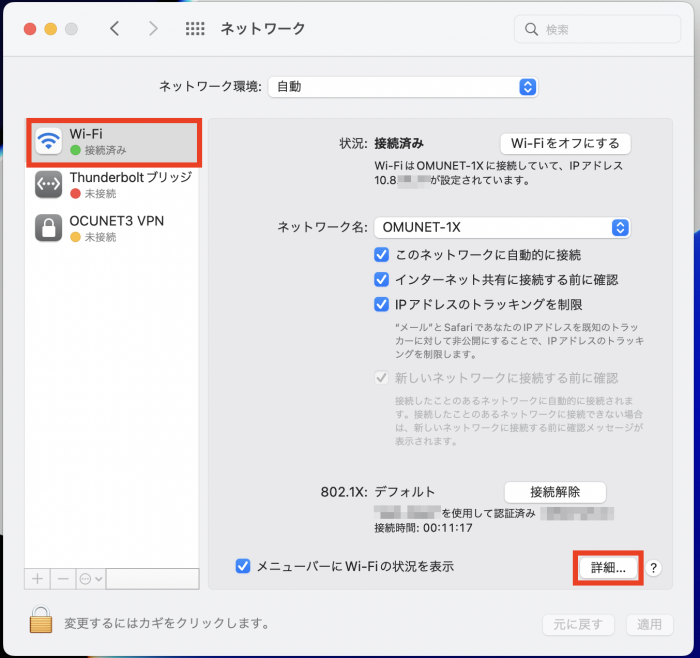Click the Thunderbolt bridge icon in the sidebar
700x658 pixels.
49,184
